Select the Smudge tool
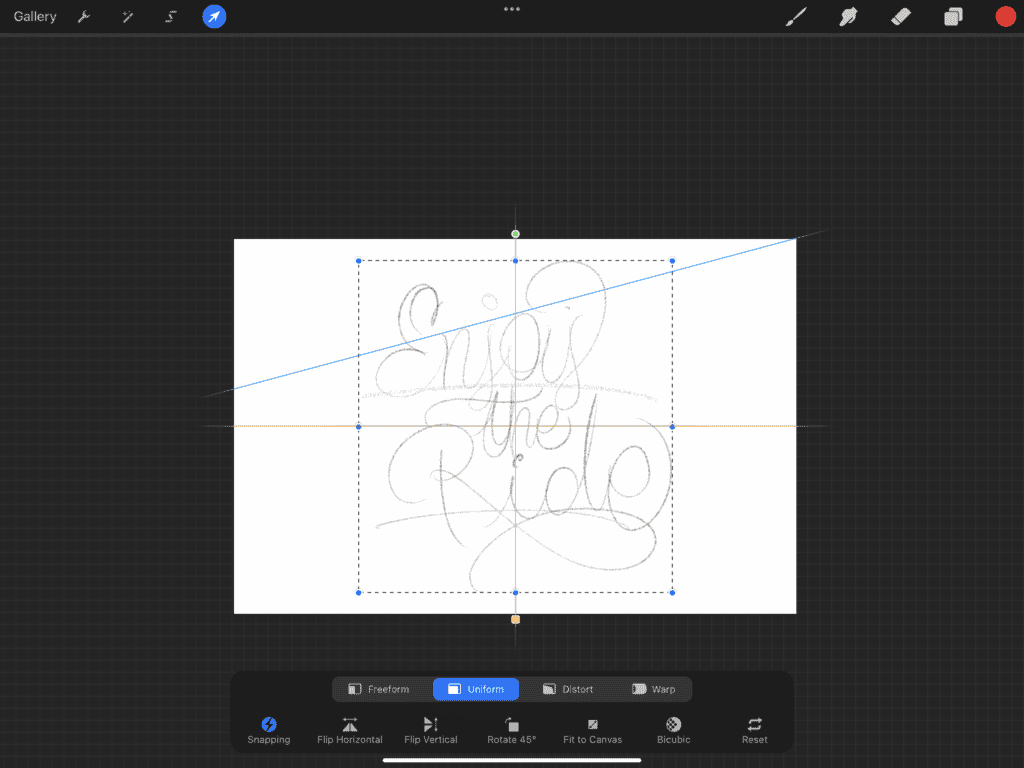Image resolution: width=1024 pixels, height=768 pixels. (848, 16)
